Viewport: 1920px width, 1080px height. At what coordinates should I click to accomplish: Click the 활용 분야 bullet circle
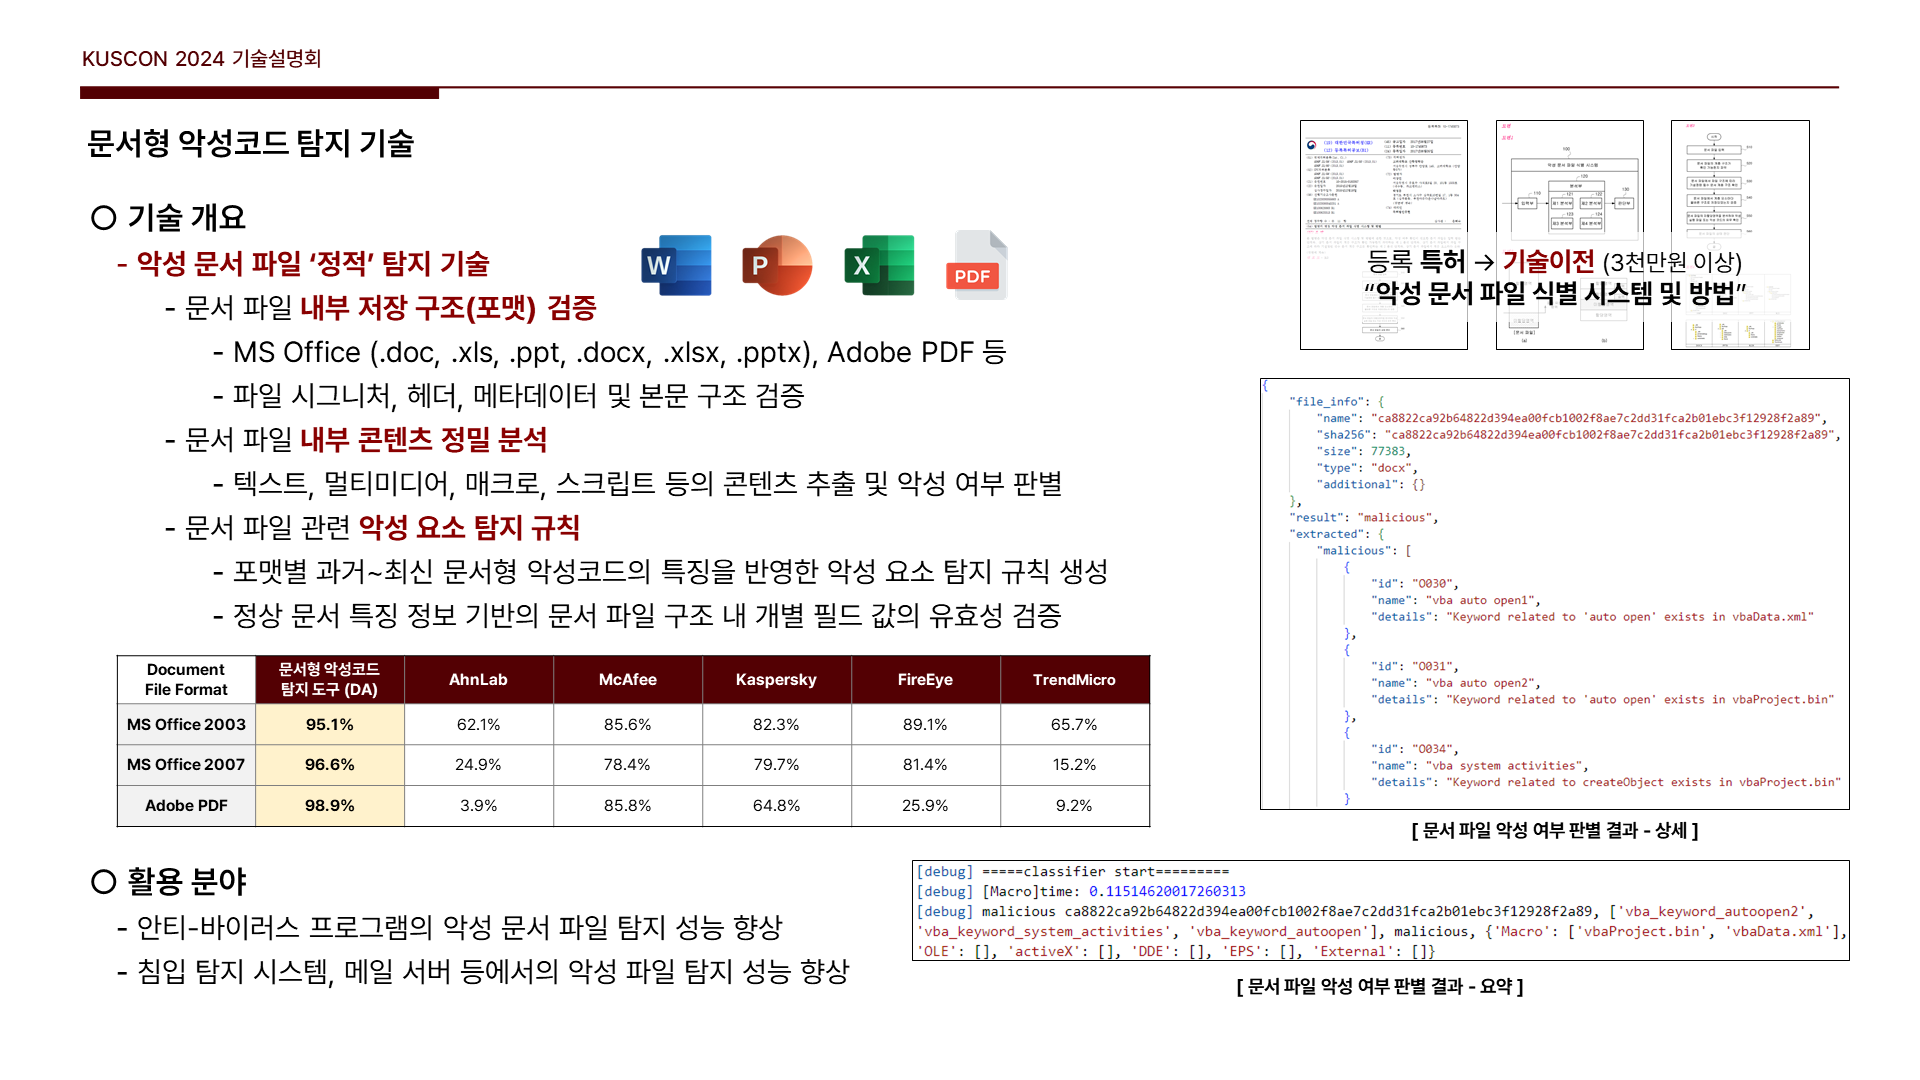pyautogui.click(x=103, y=881)
